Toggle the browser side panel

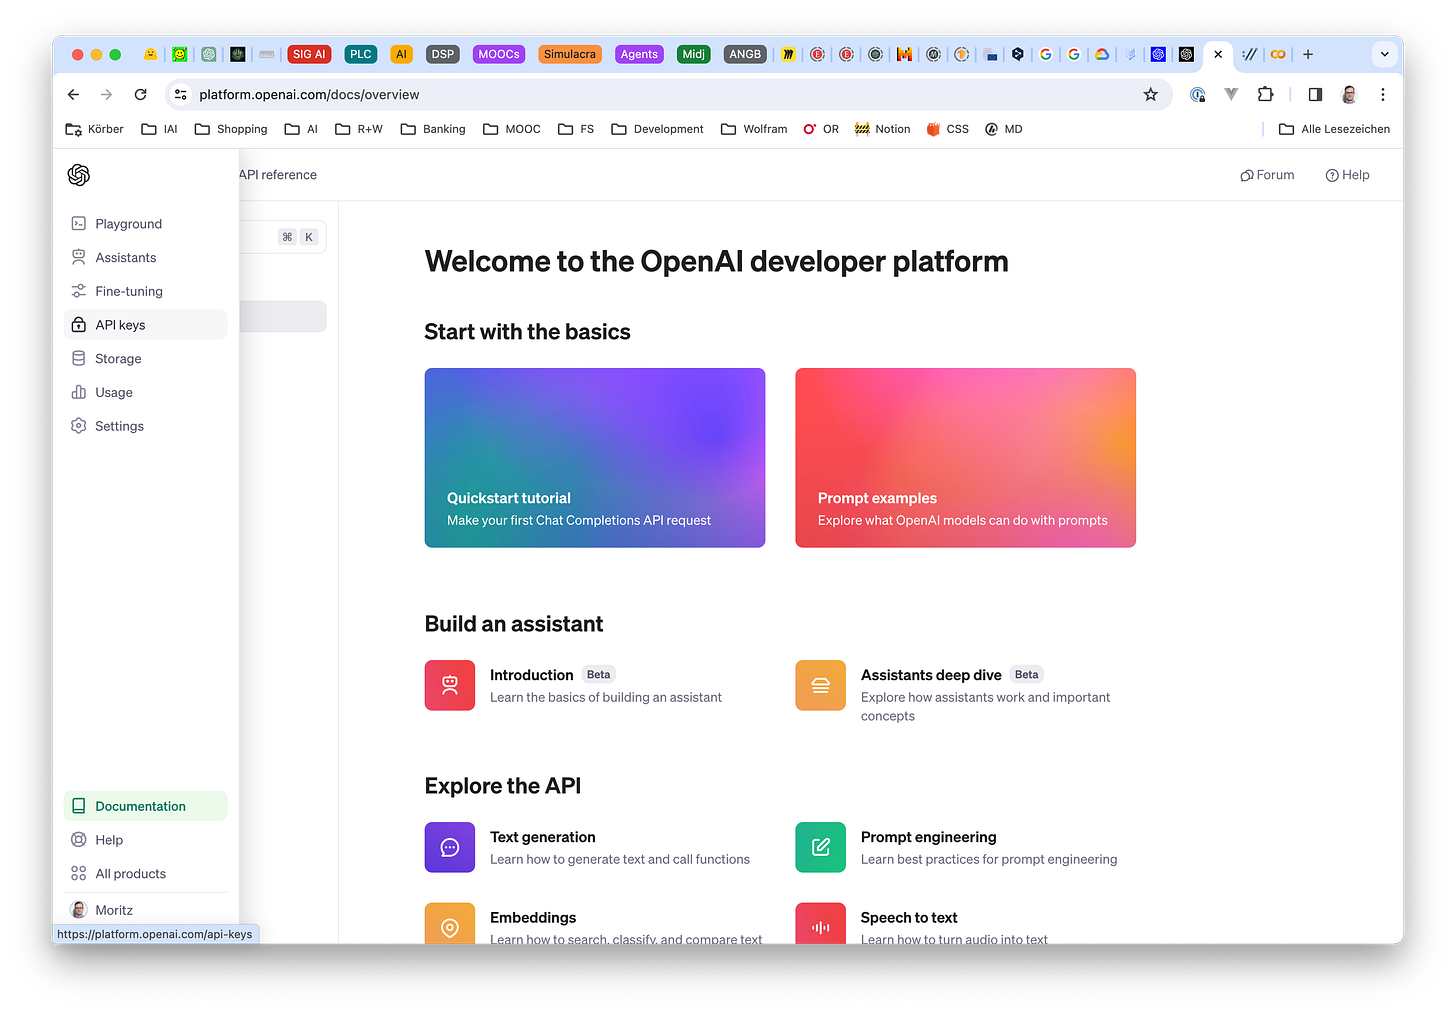tap(1315, 94)
